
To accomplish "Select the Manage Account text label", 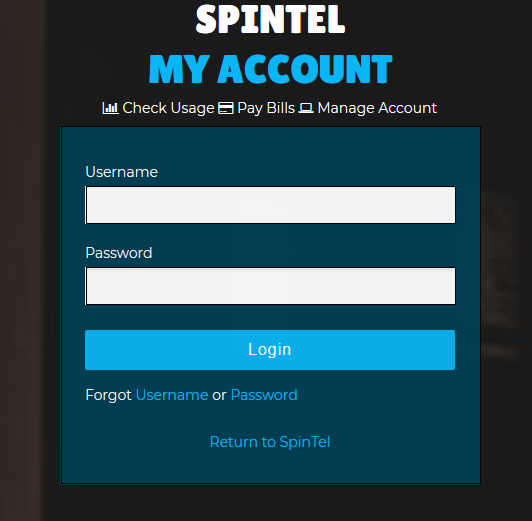I will [377, 108].
